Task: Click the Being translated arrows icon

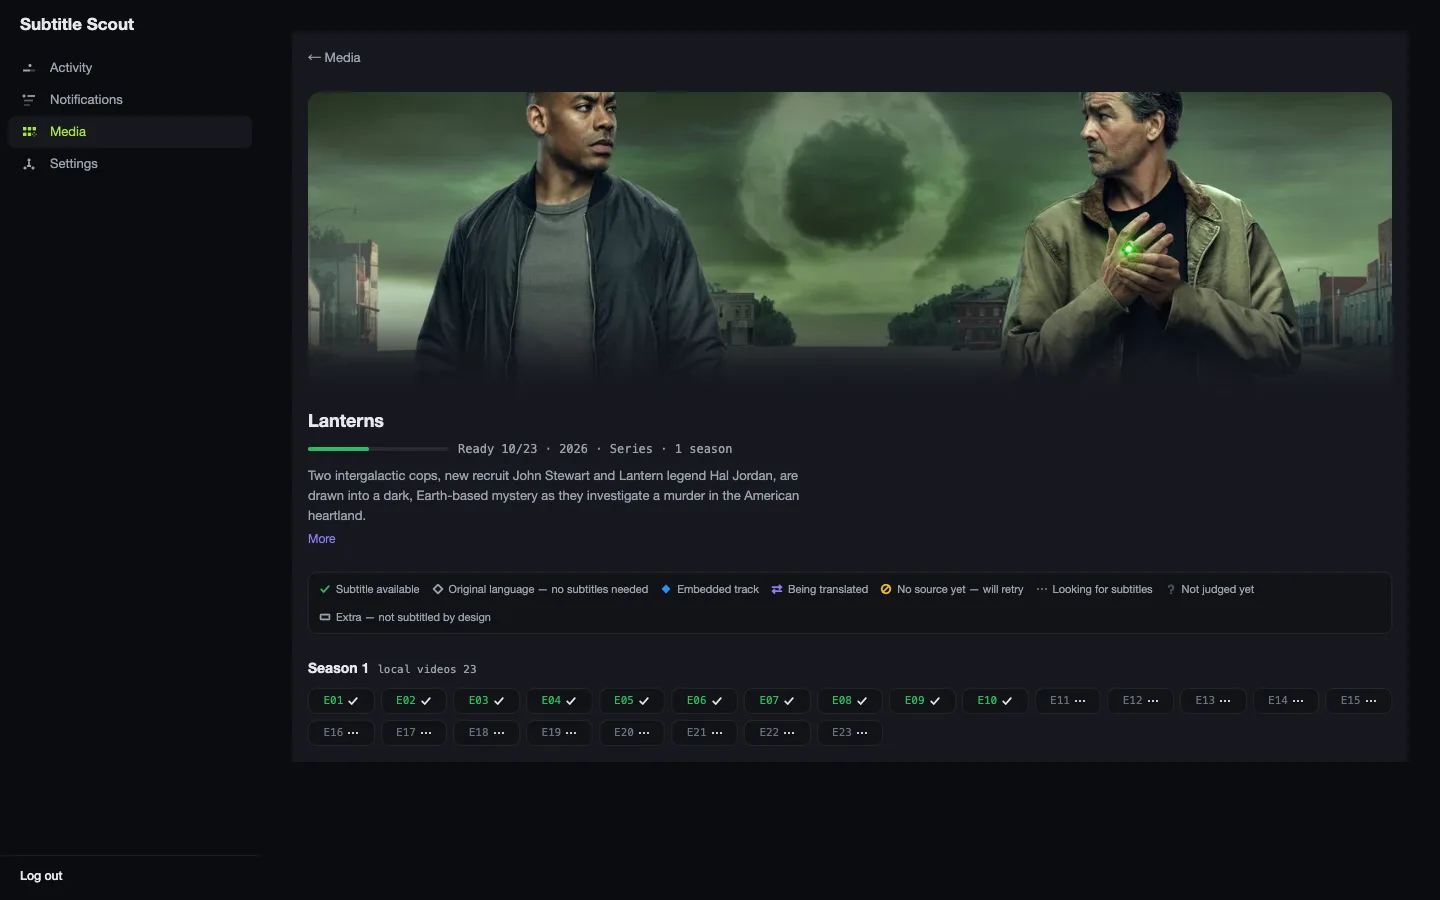Action: 777,590
